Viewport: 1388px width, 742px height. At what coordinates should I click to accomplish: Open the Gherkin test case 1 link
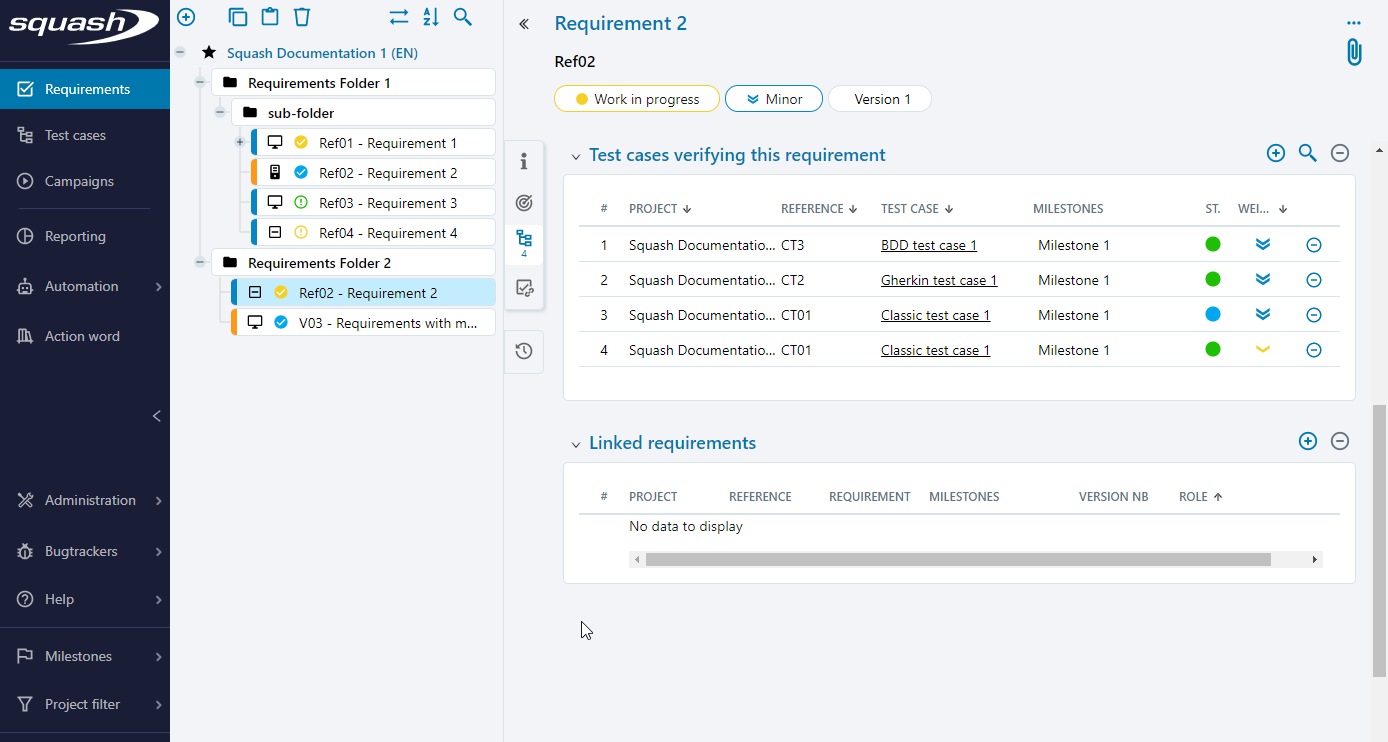pos(938,280)
